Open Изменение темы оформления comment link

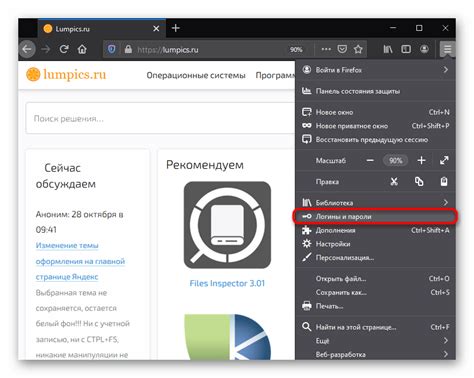coord(80,261)
